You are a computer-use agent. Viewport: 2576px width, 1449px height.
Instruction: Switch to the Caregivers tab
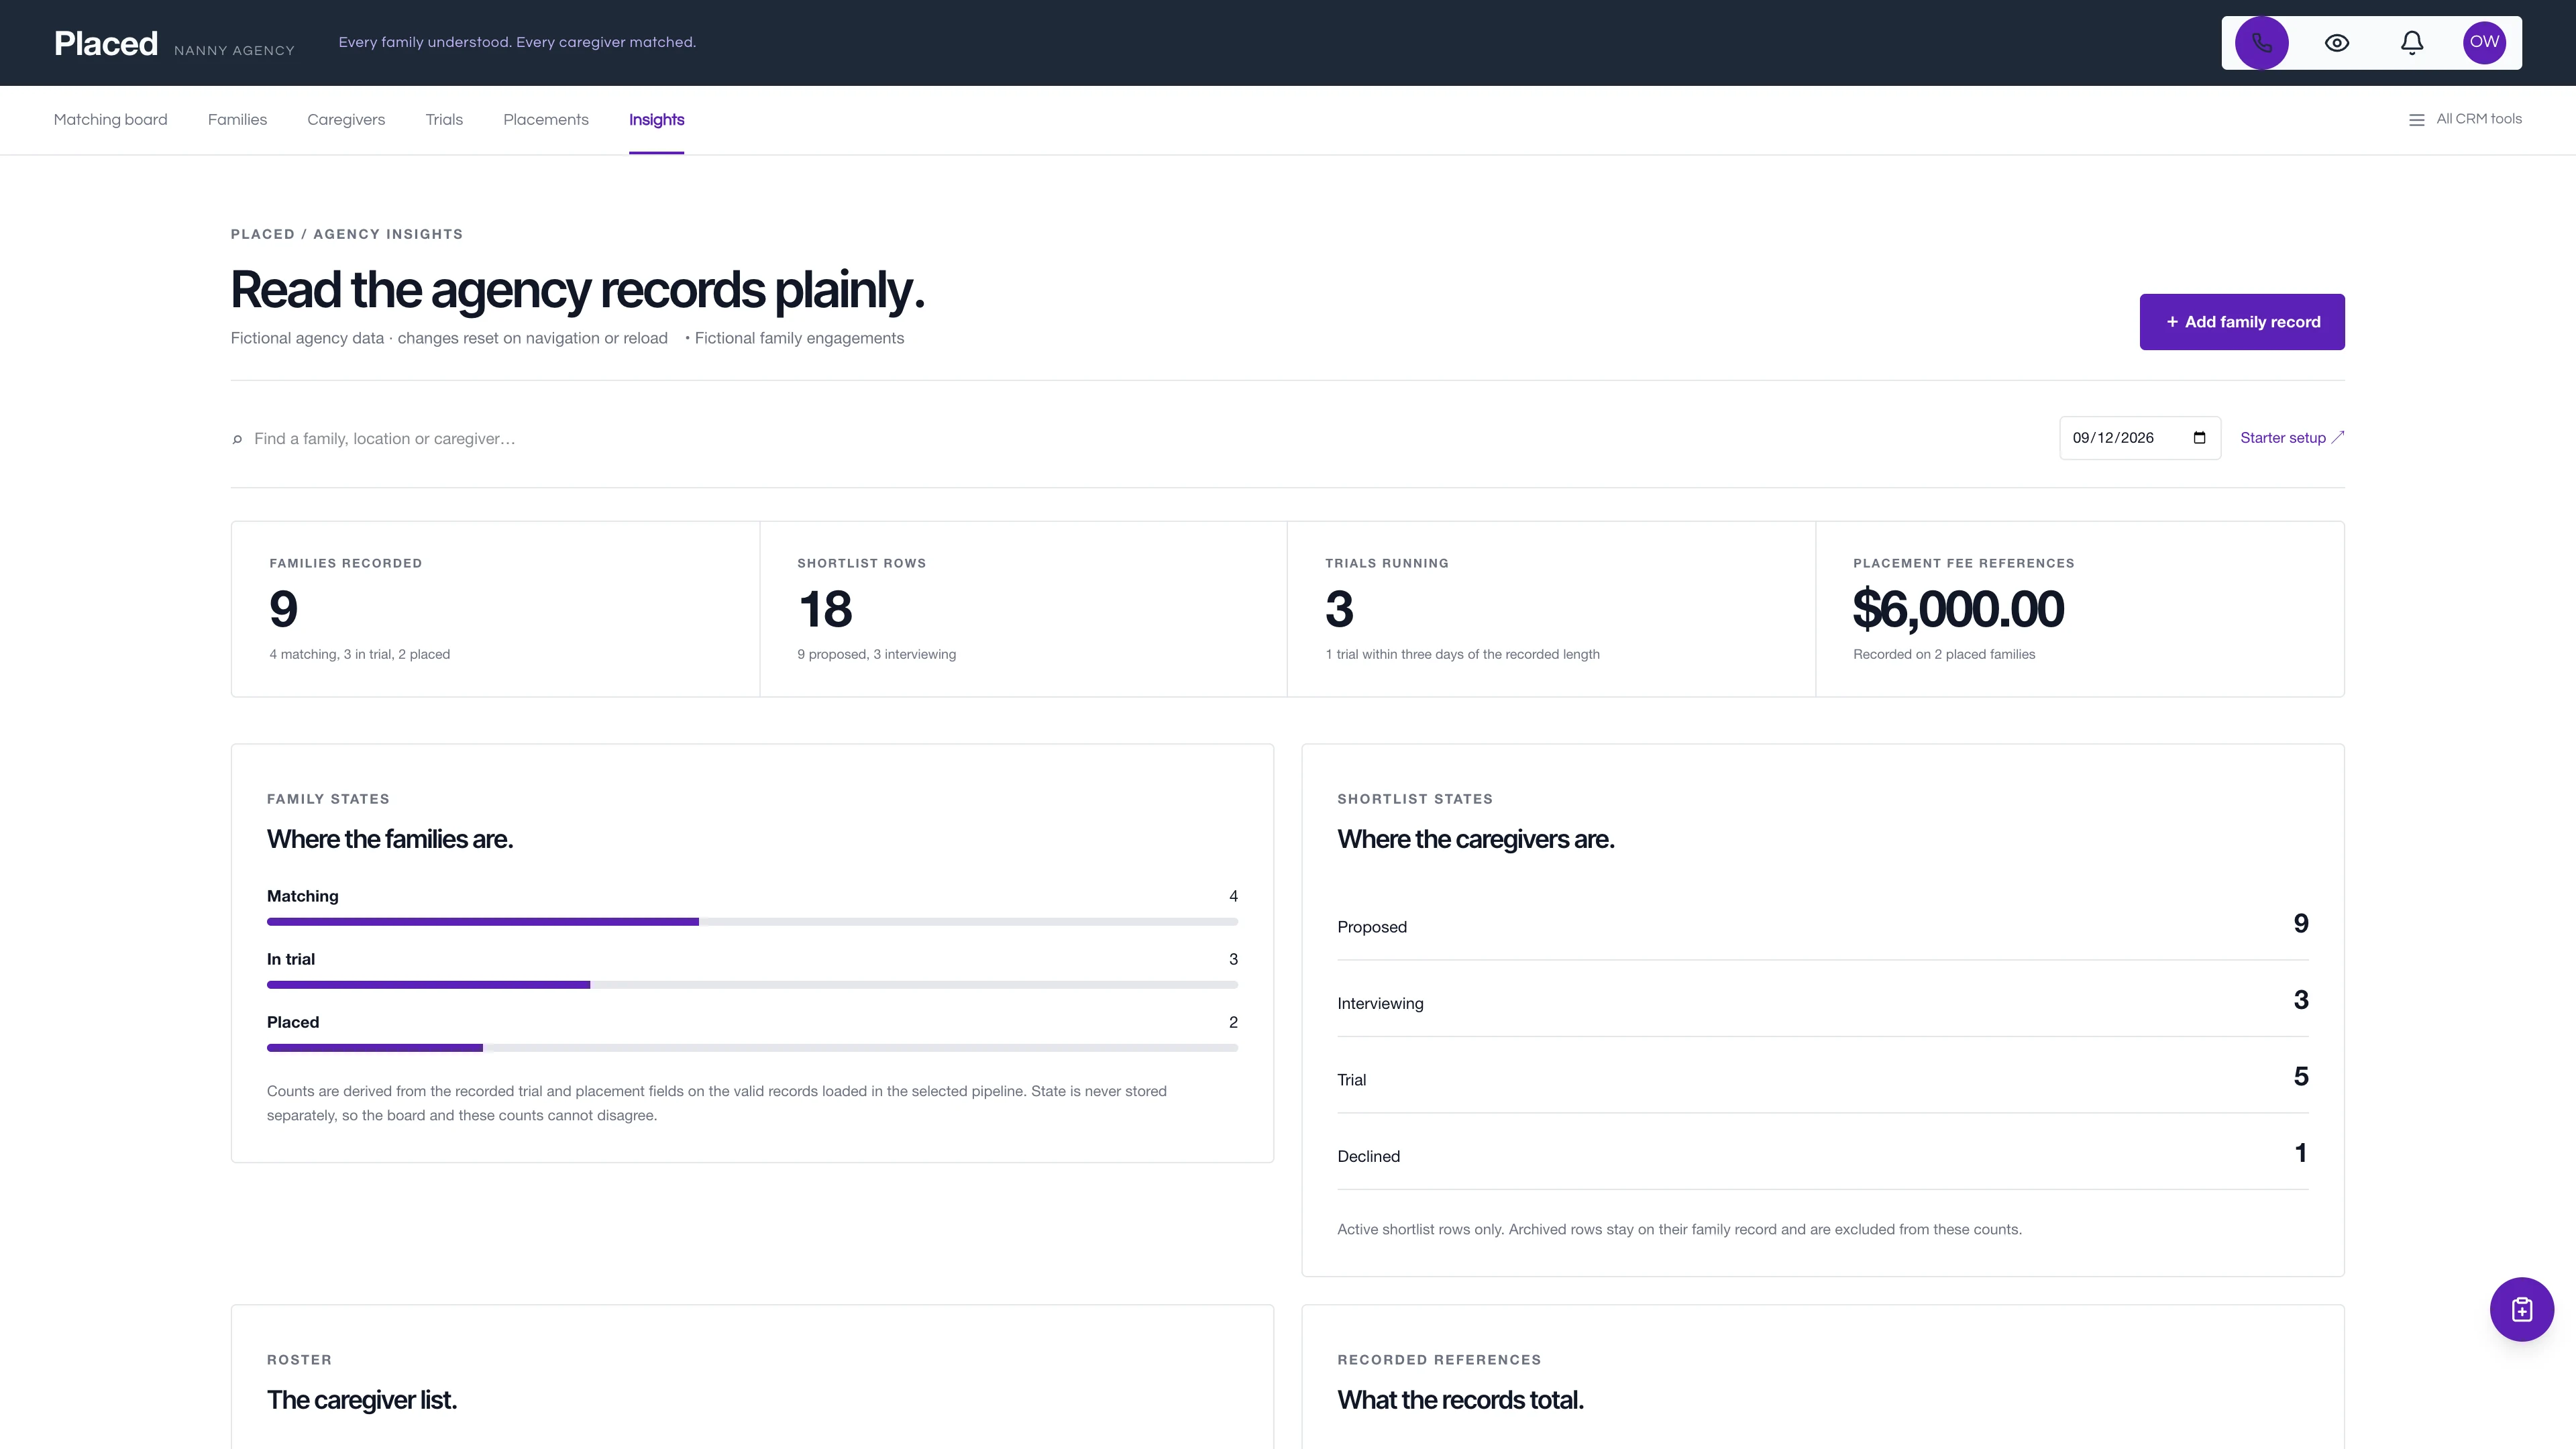(346, 120)
